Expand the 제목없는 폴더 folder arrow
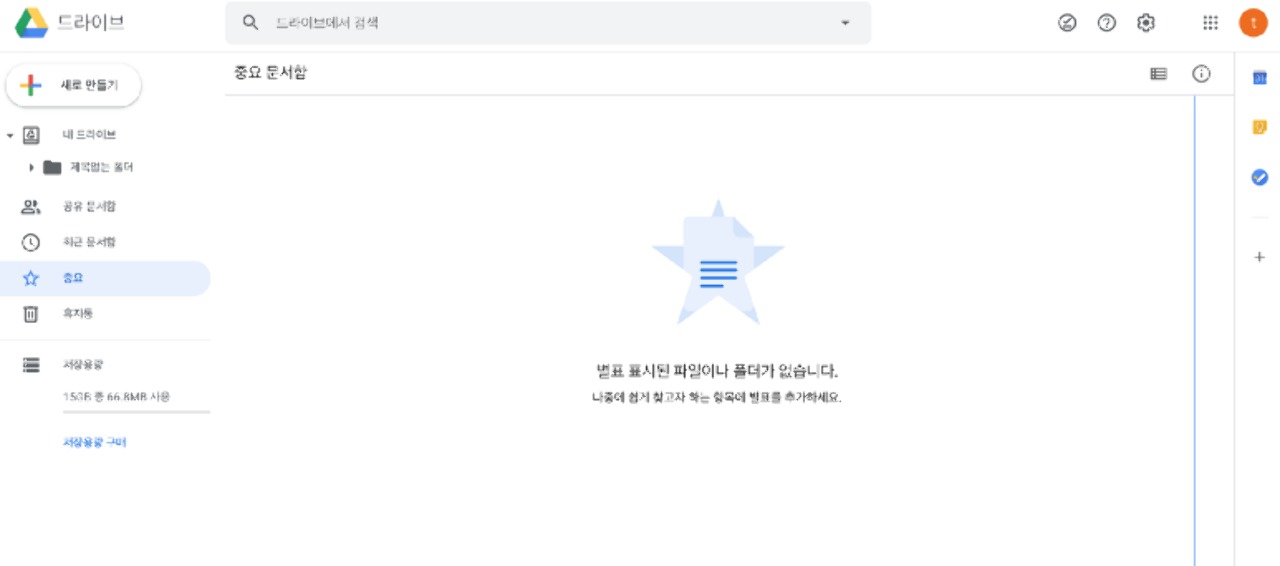 (32, 167)
